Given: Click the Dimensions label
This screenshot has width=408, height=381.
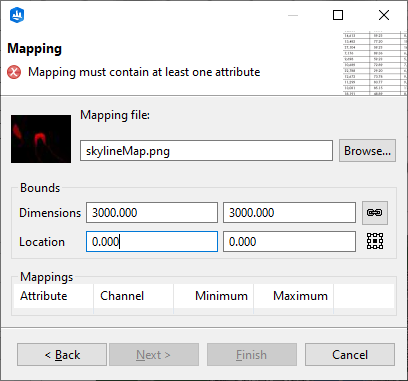Looking at the screenshot, I should click(50, 213).
